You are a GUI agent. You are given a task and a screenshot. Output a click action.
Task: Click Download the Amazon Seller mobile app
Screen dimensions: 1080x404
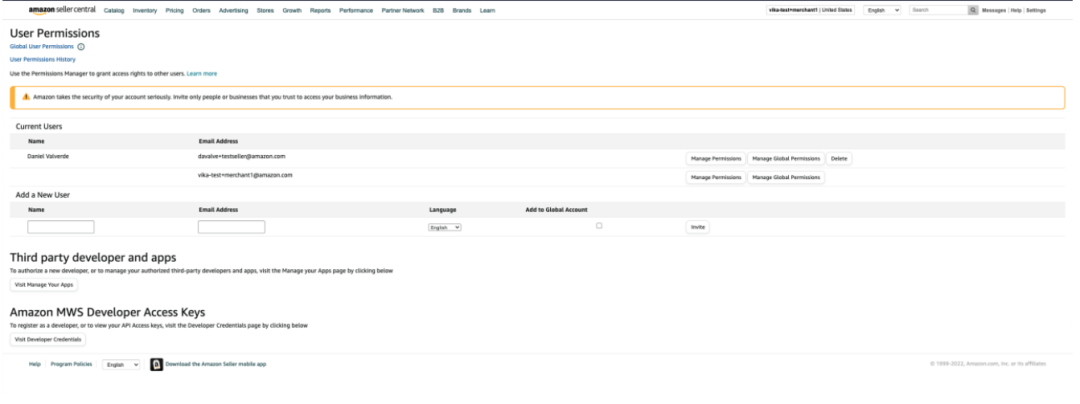(216, 364)
